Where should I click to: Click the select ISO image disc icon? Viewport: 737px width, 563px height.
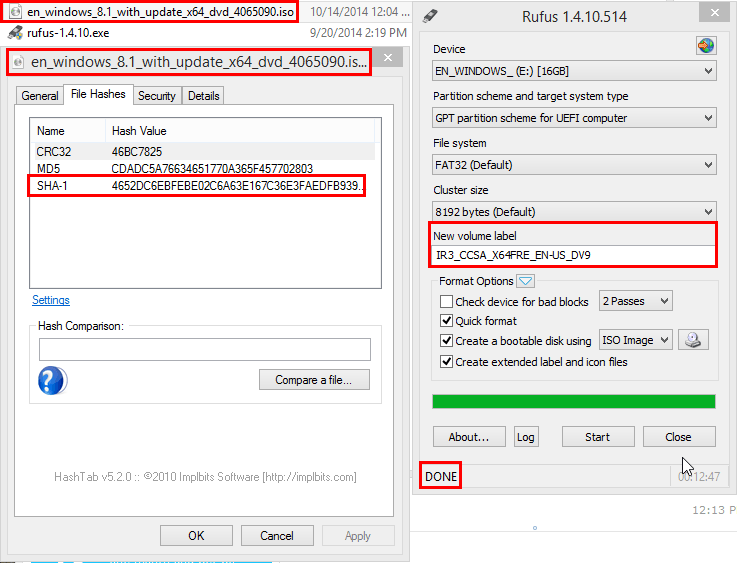click(693, 340)
